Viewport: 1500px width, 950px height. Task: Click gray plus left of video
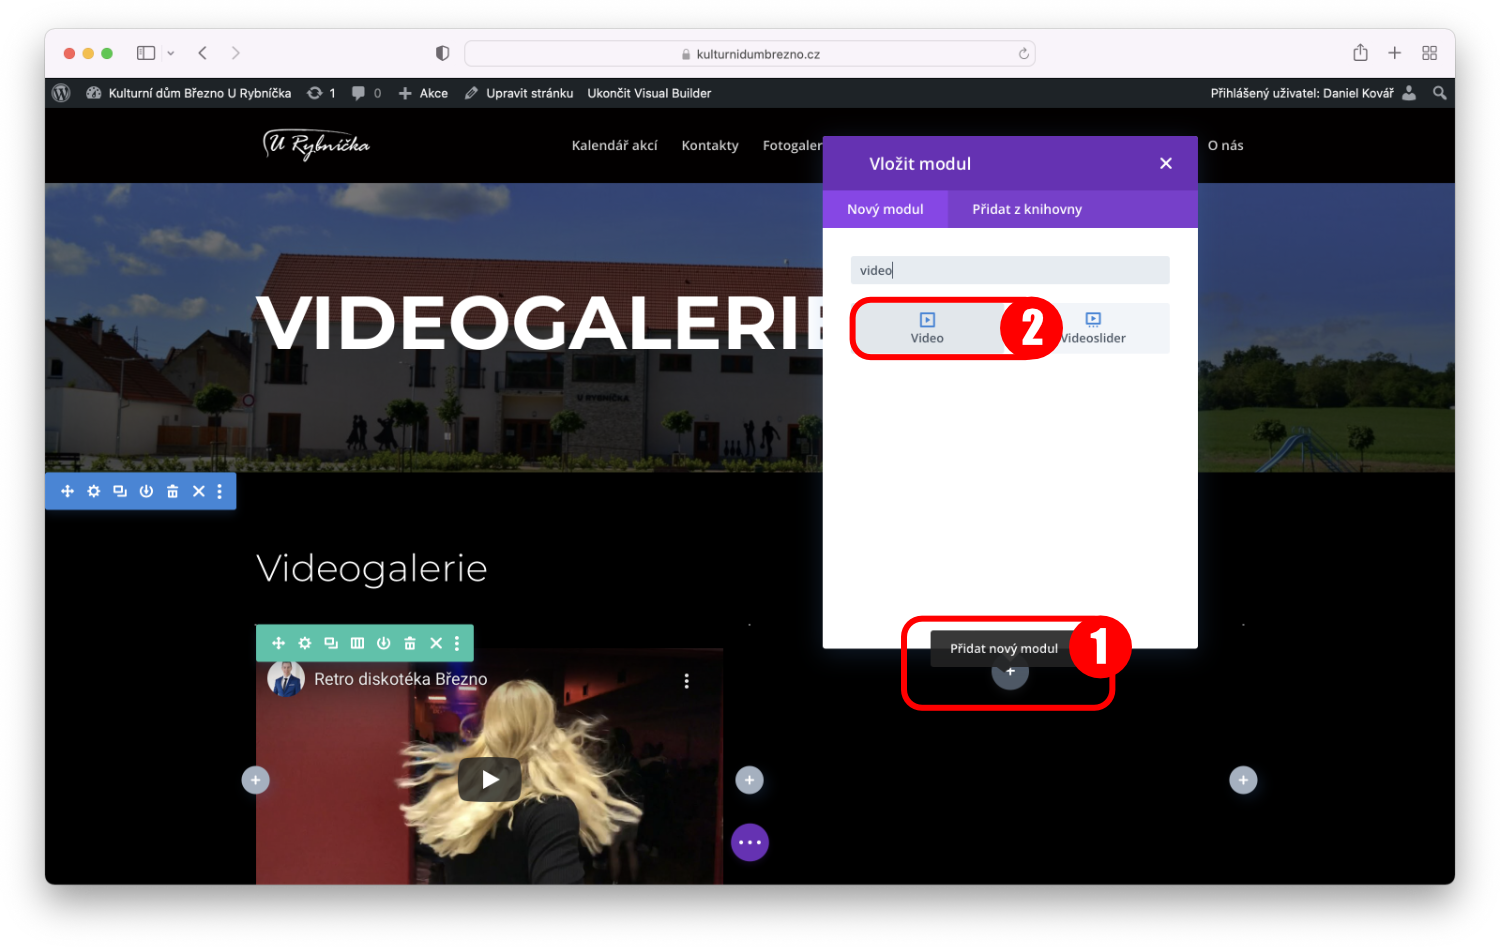pyautogui.click(x=256, y=780)
